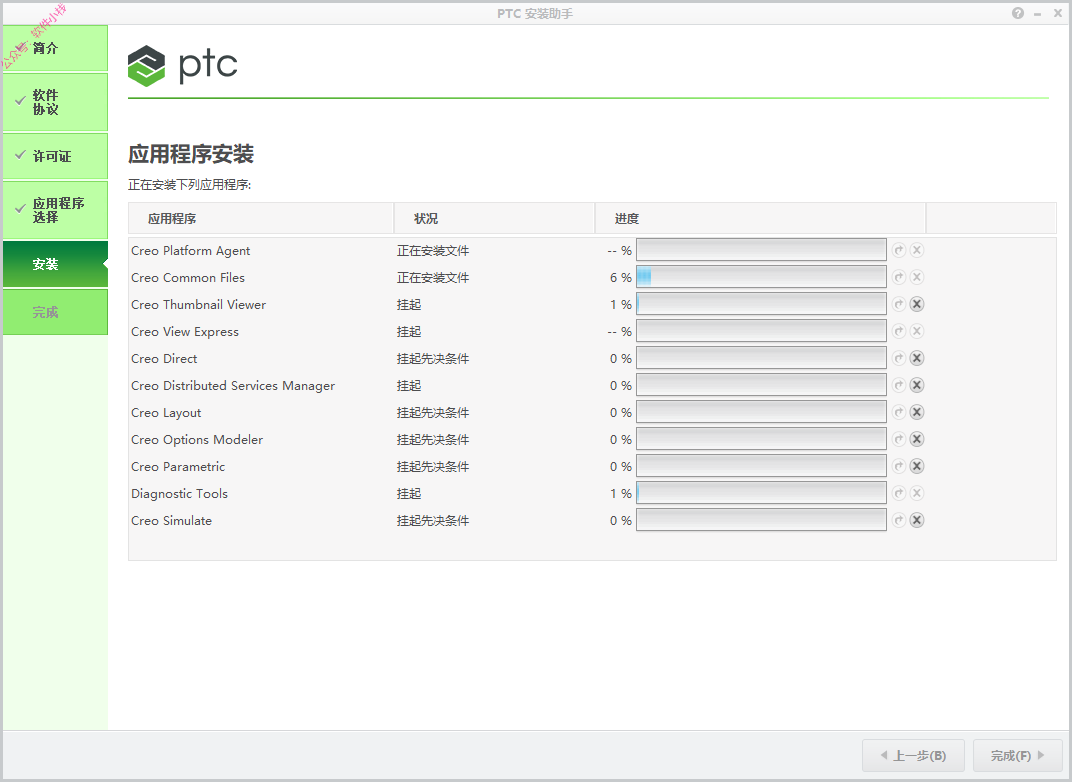Viewport: 1072px width, 782px height.
Task: Click the retry icon for Creo Platform Agent
Action: pos(899,250)
